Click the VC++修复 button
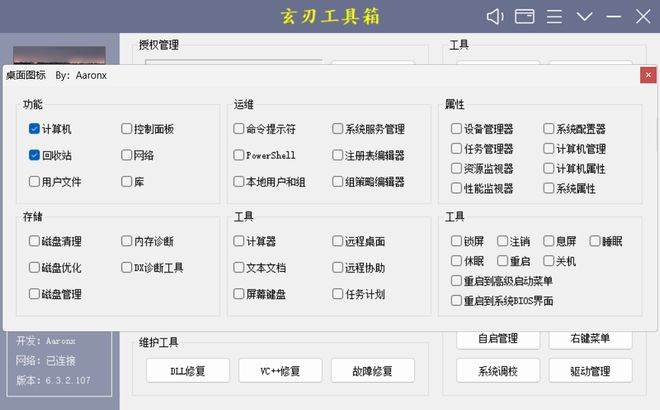660x410 pixels. coord(280,371)
